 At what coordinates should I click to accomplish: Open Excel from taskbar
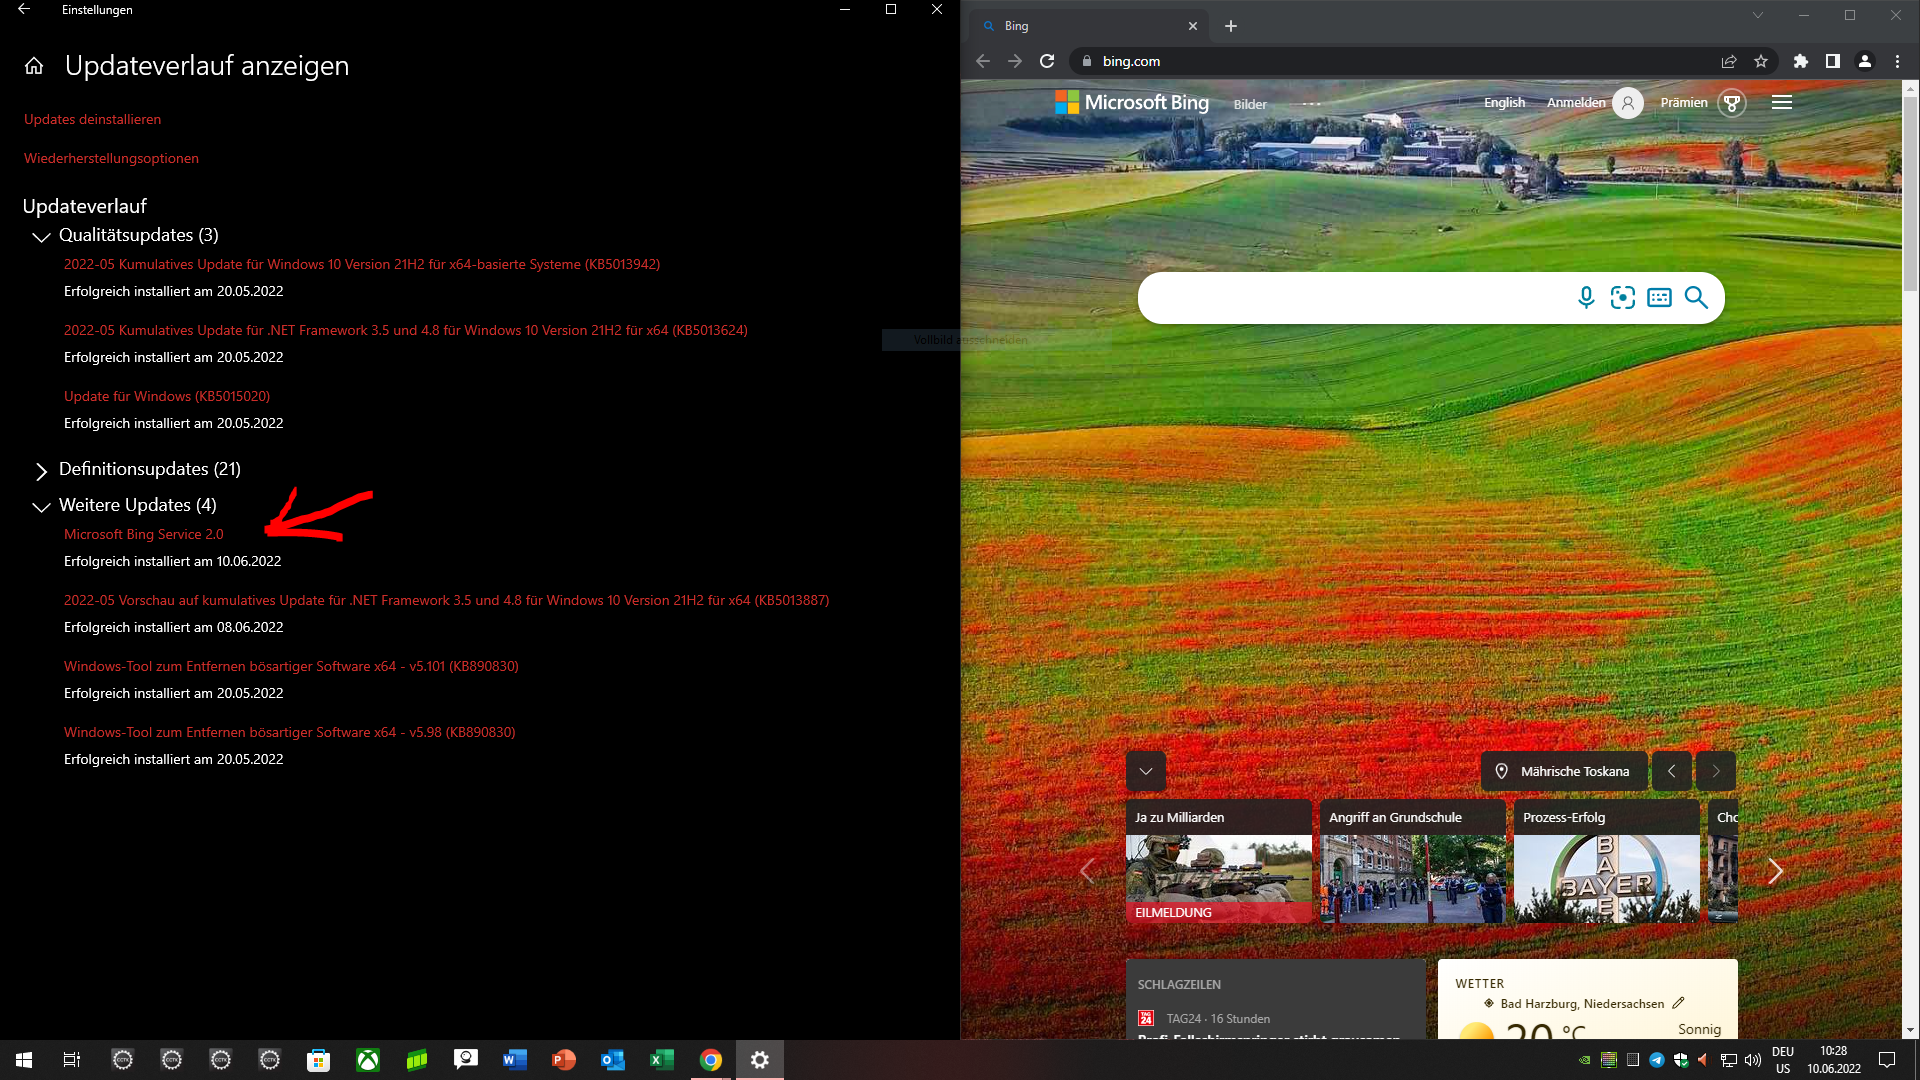pyautogui.click(x=661, y=1060)
